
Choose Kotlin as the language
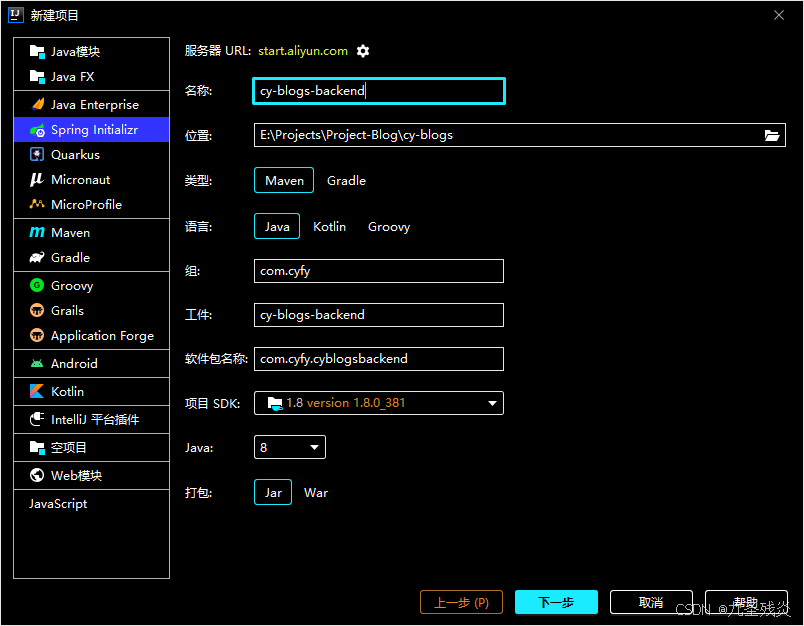pos(329,227)
